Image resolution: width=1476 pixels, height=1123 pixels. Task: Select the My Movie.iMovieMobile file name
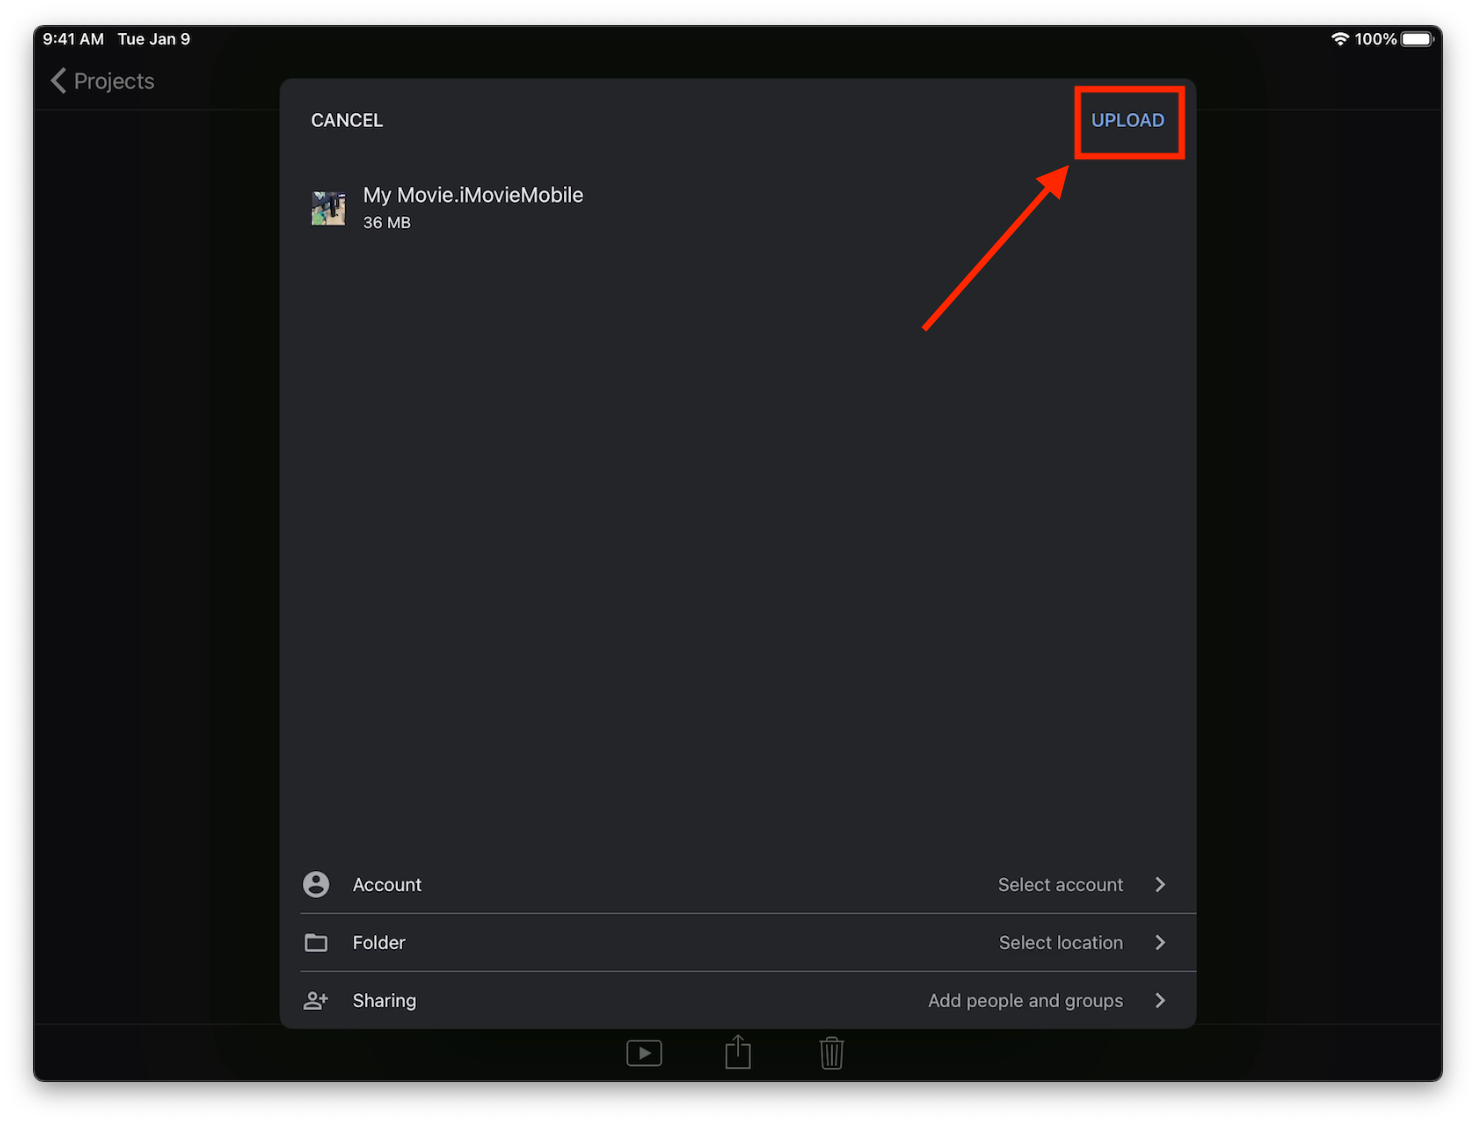coord(473,195)
